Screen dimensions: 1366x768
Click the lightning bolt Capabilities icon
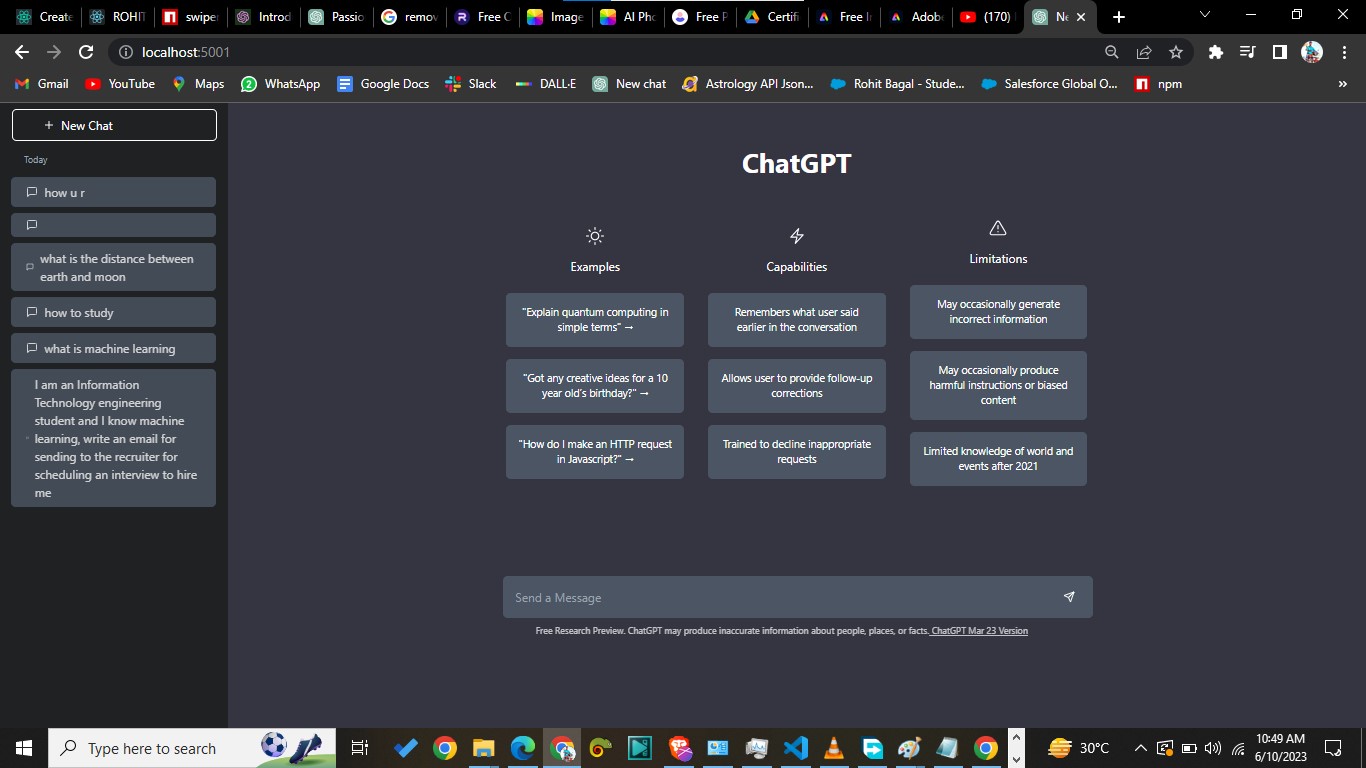[x=797, y=236]
